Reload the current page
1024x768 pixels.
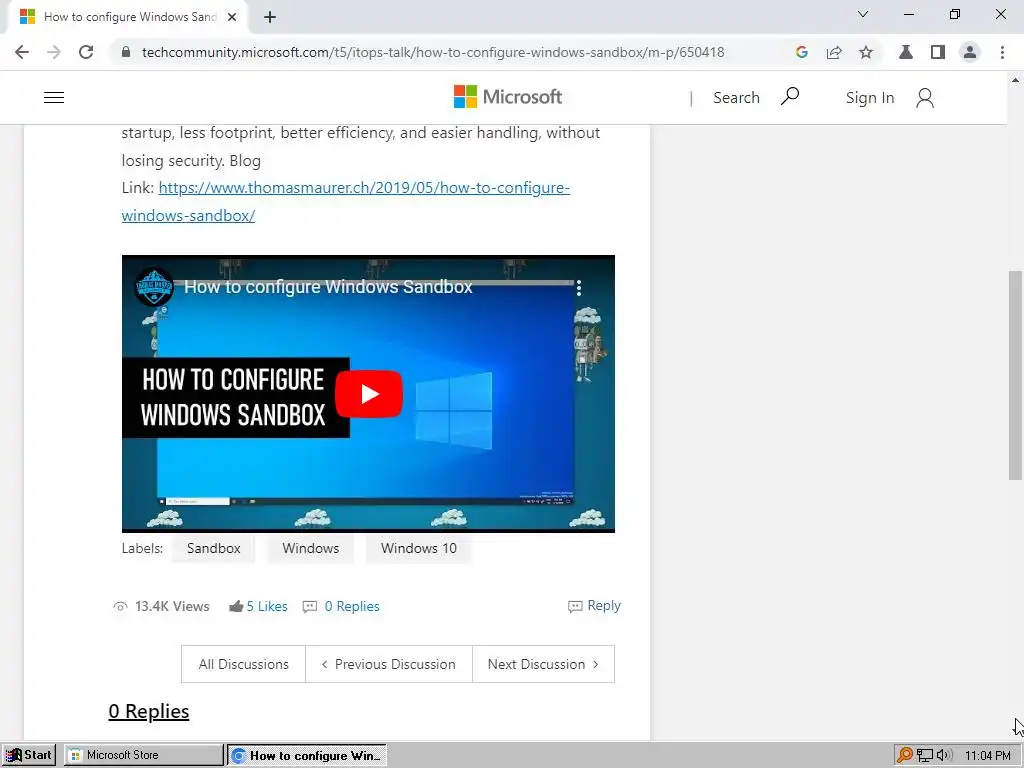click(86, 52)
